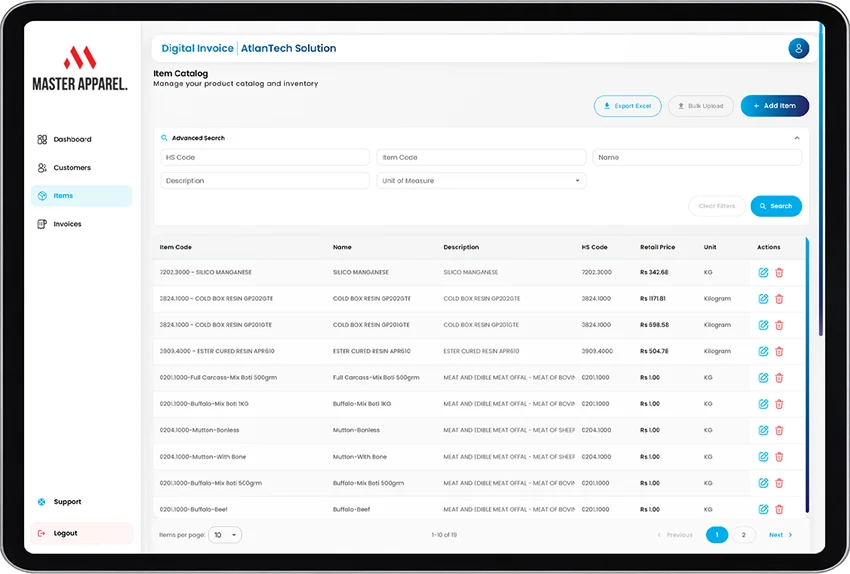This screenshot has height=574, width=850.
Task: Open Invoices from the sidebar
Action: tap(81, 224)
